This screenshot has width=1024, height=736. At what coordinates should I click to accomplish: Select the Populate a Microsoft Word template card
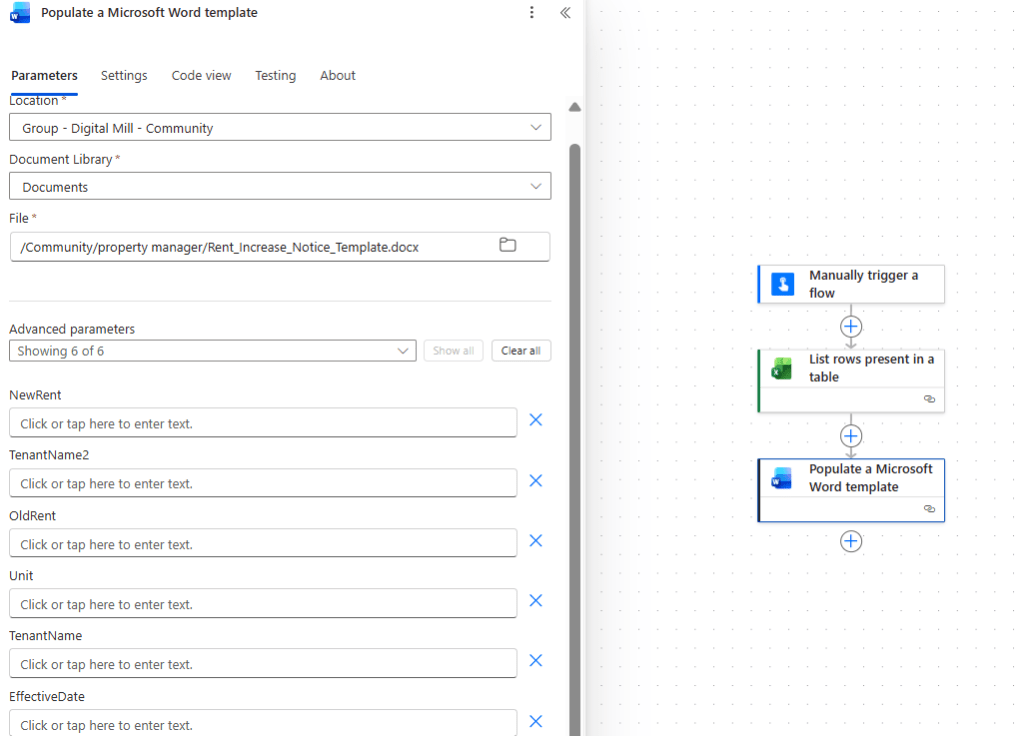(851, 490)
